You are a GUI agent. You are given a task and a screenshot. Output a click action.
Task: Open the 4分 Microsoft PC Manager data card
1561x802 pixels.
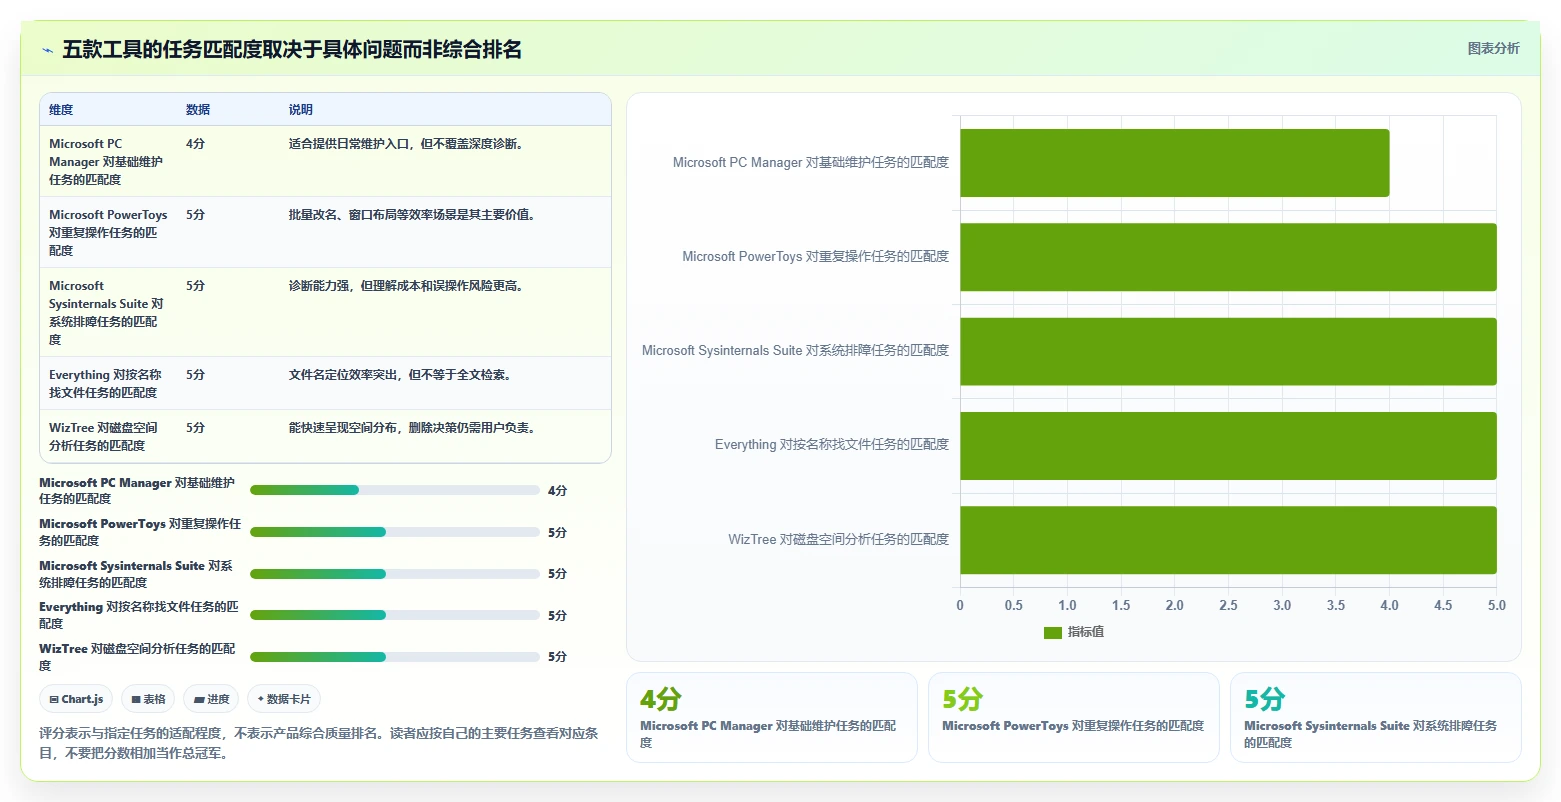771,717
